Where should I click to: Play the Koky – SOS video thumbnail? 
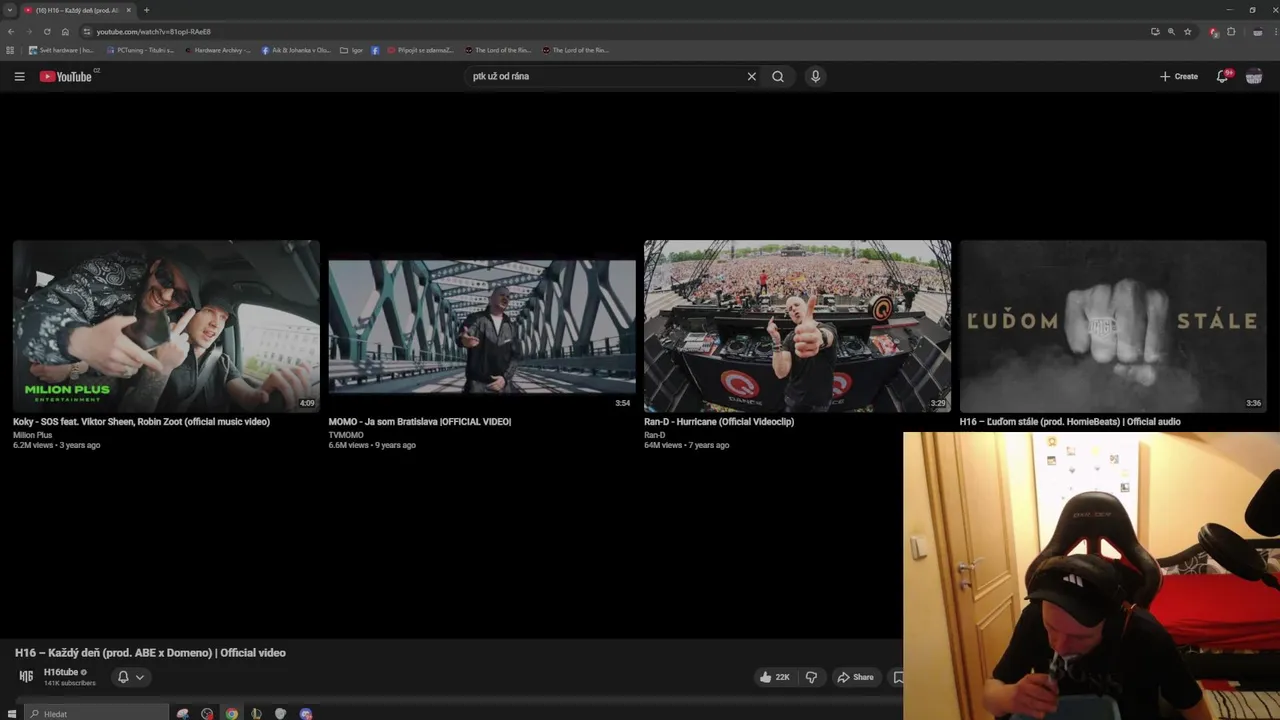(x=166, y=326)
